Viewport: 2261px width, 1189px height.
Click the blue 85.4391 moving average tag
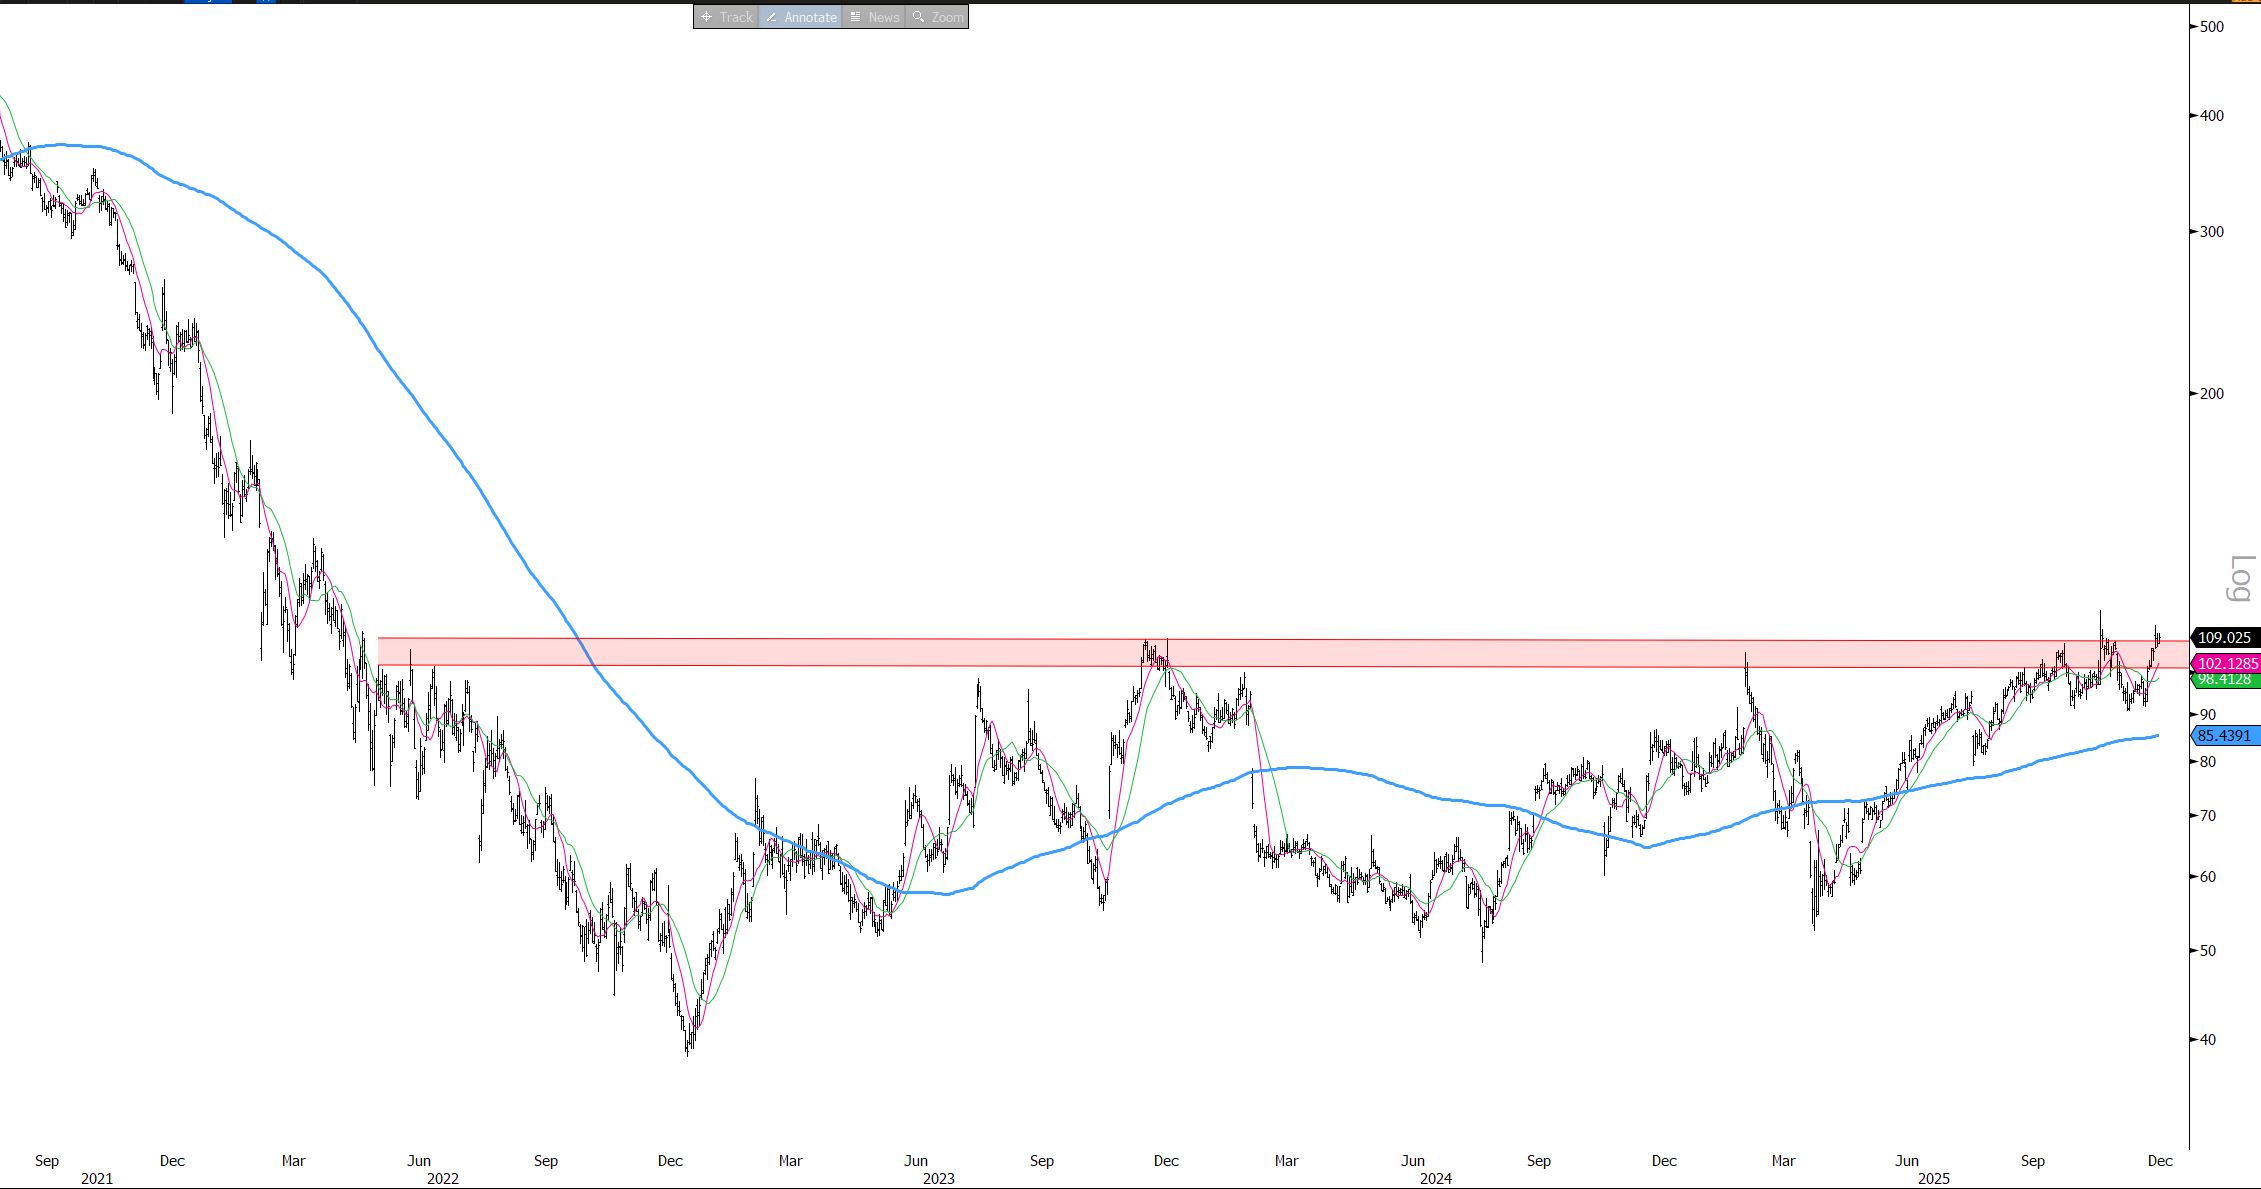point(2224,735)
